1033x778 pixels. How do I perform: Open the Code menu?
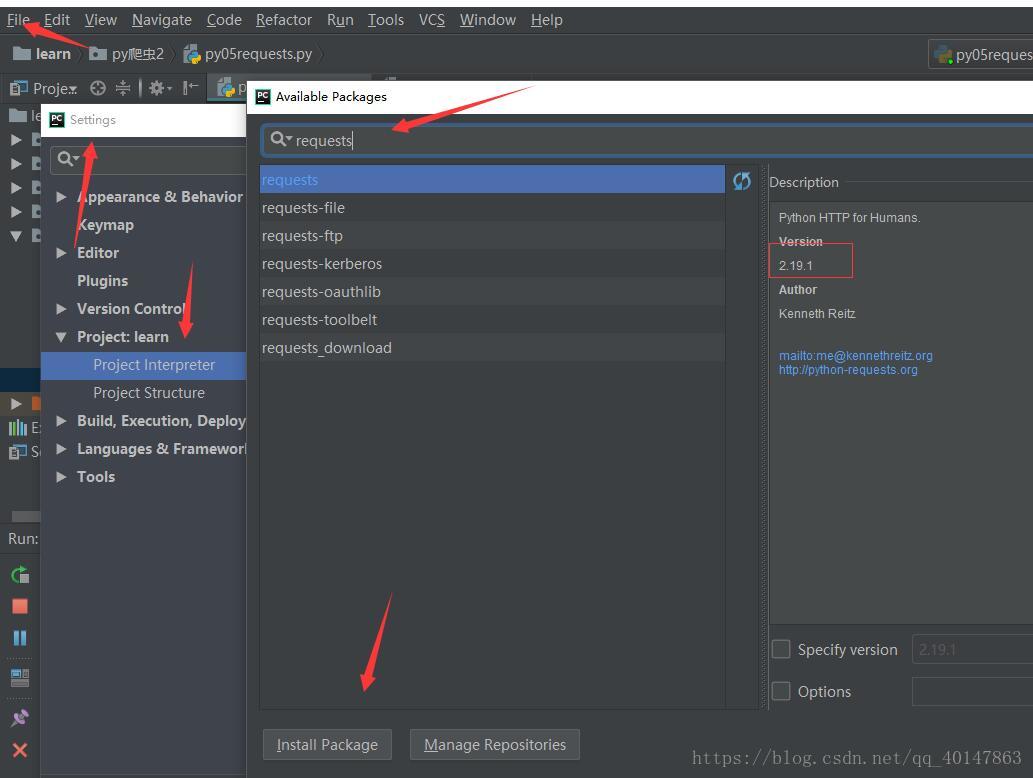tap(224, 20)
